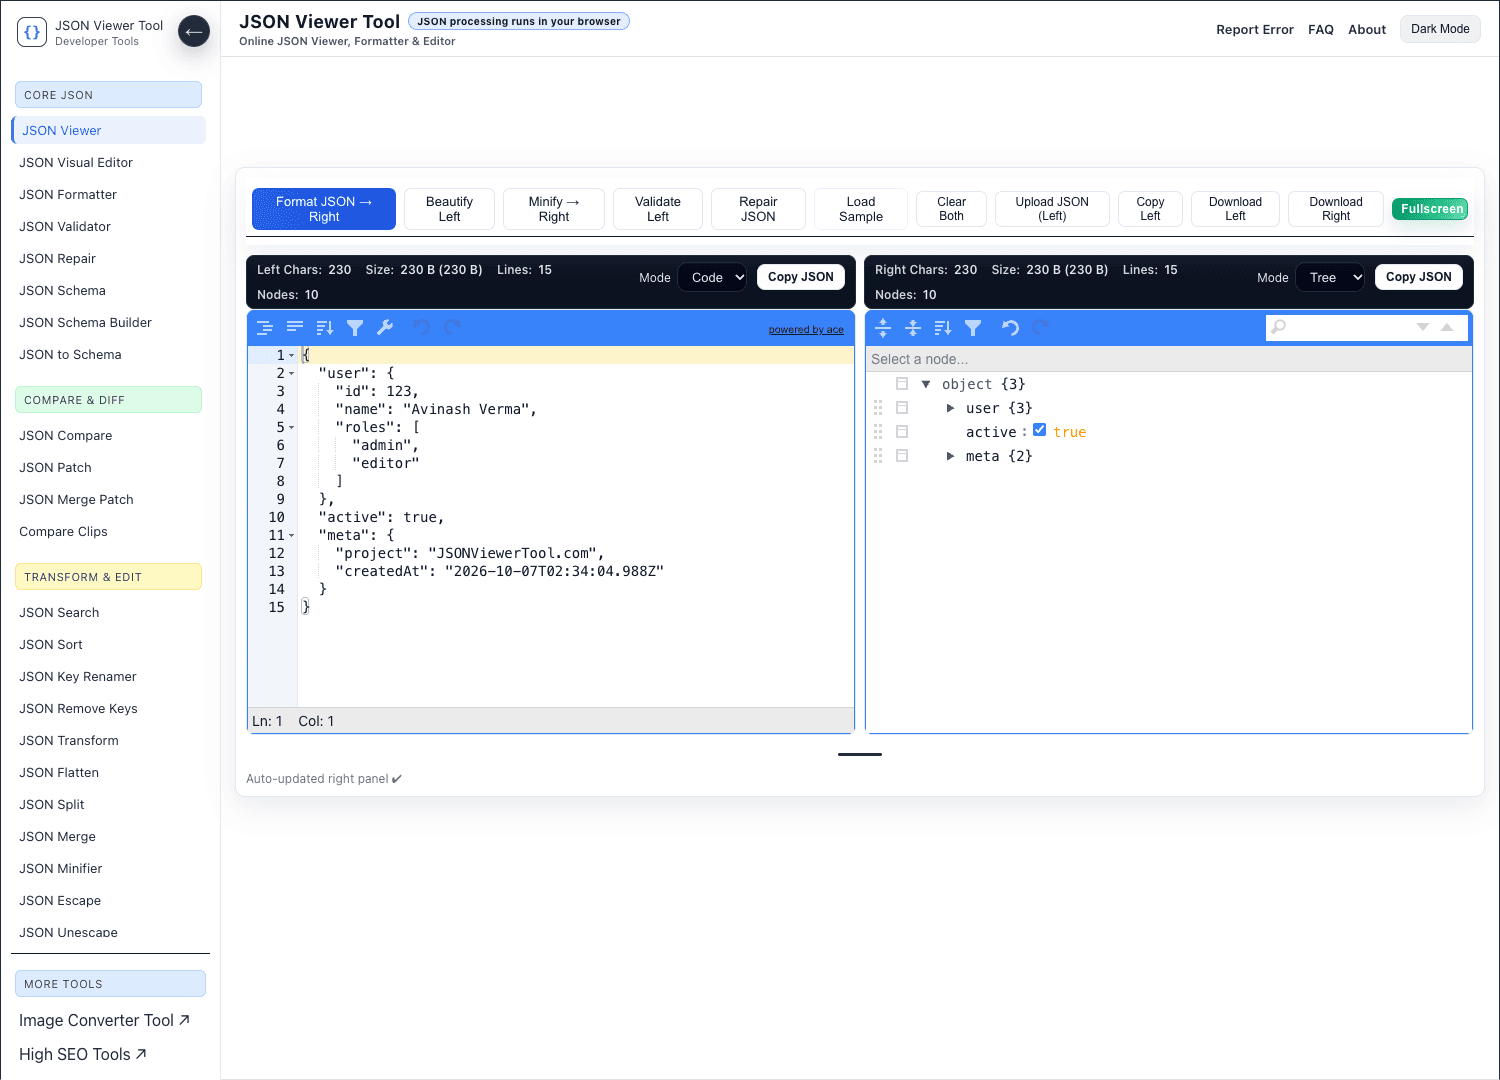Click the green Fullscreen button

1432,209
